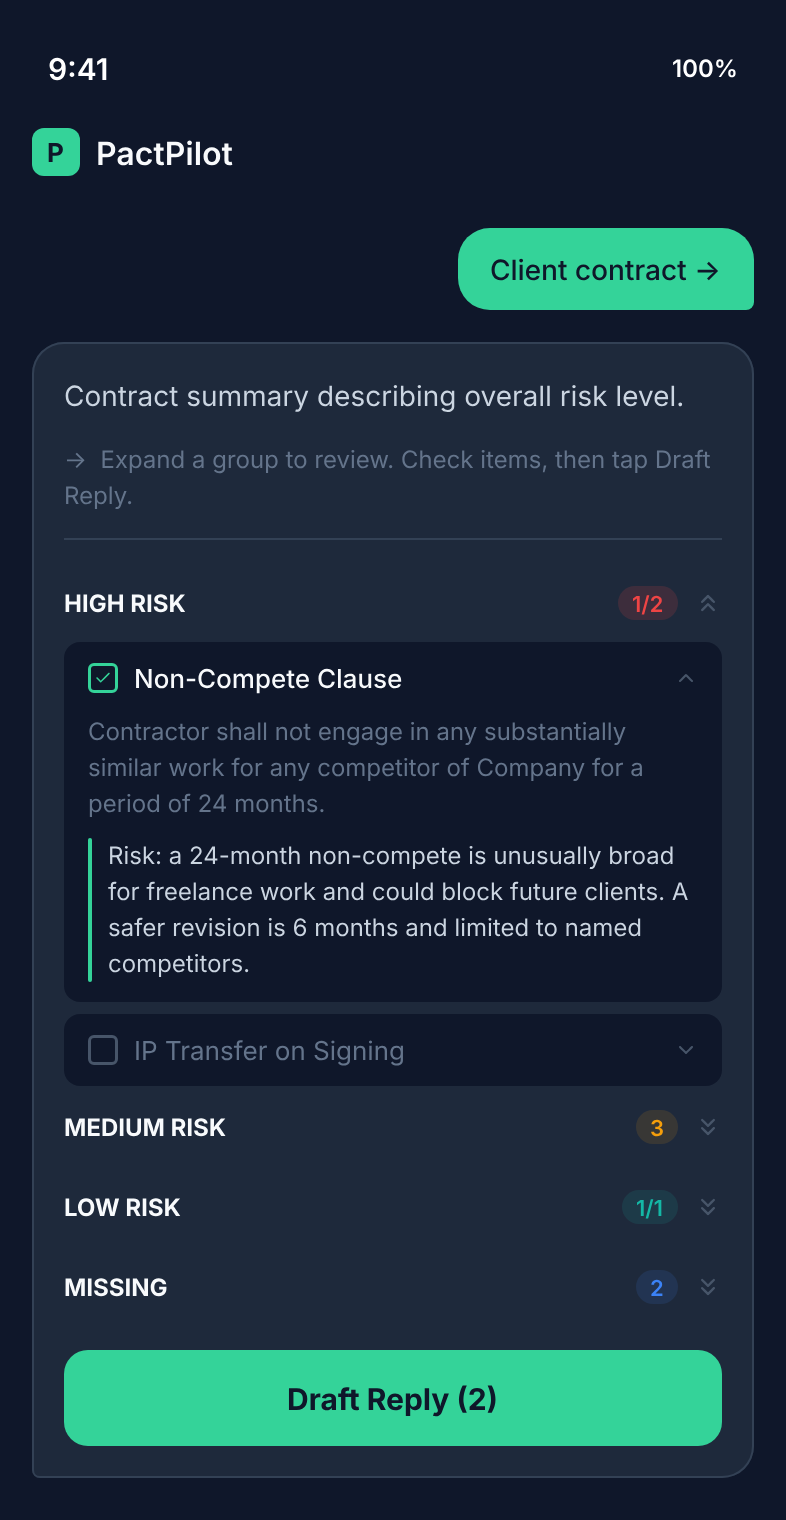786x1520 pixels.
Task: Click the arrow before the expand instructions text
Action: [x=73, y=460]
